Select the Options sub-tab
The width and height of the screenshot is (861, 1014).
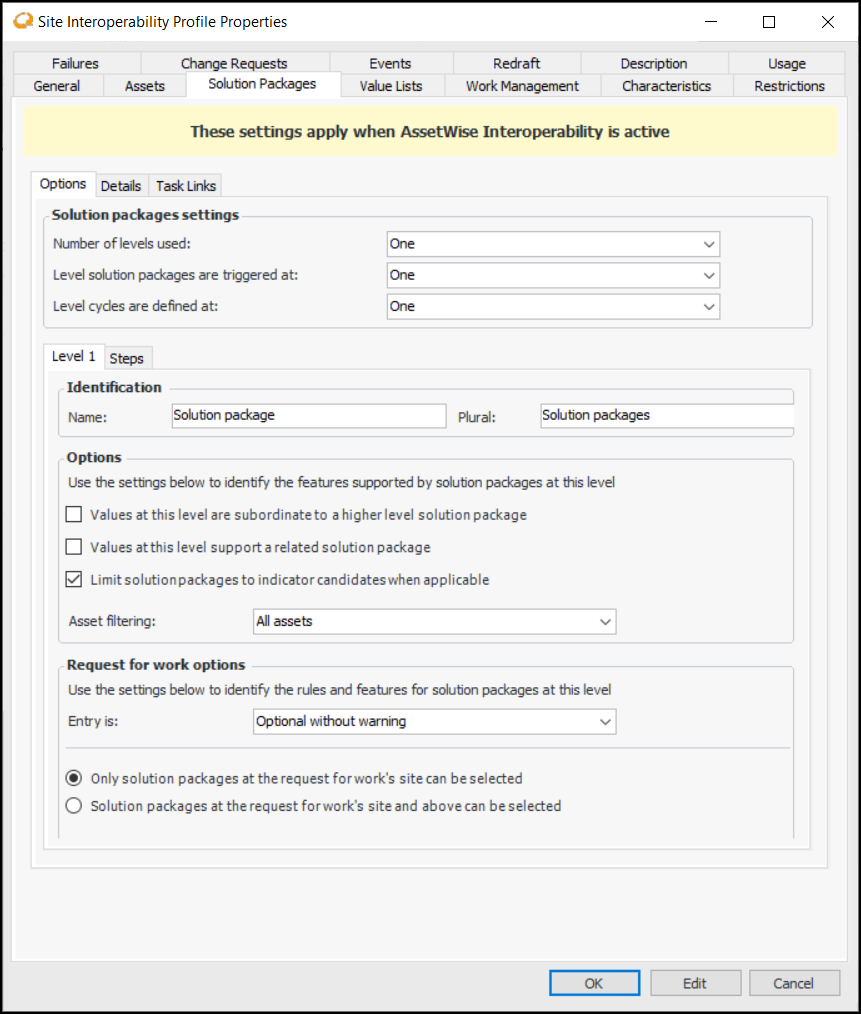[63, 184]
